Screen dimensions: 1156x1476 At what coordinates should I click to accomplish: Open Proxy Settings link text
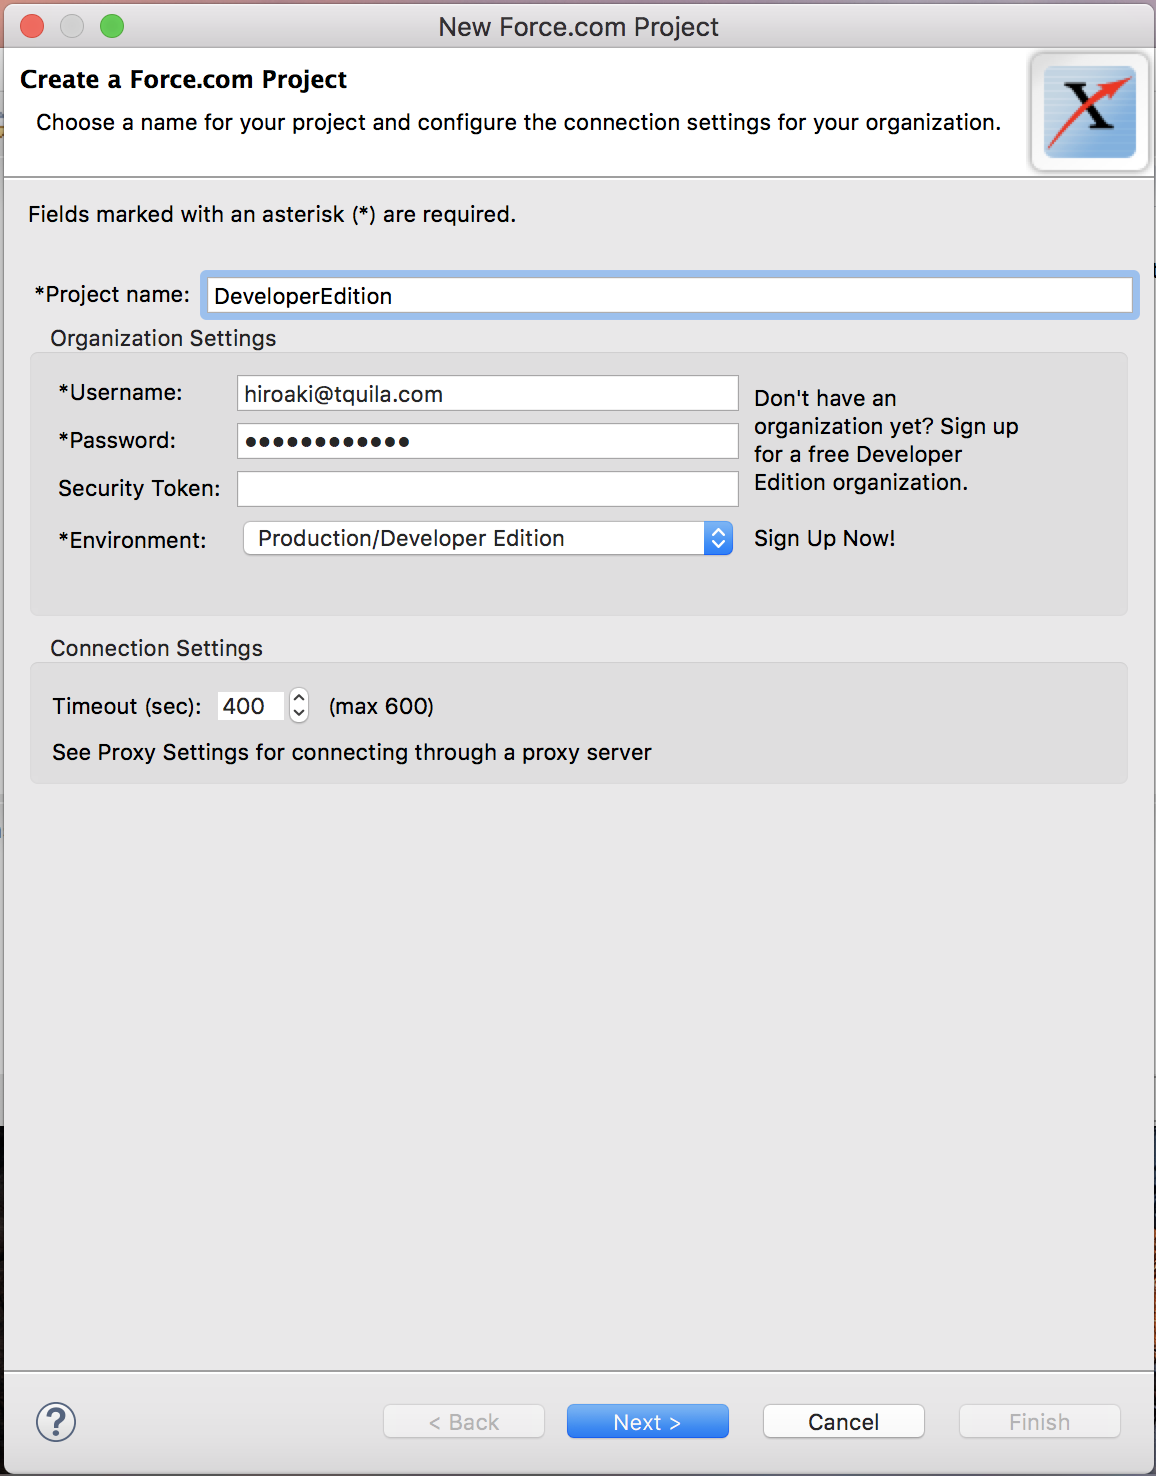coord(172,752)
